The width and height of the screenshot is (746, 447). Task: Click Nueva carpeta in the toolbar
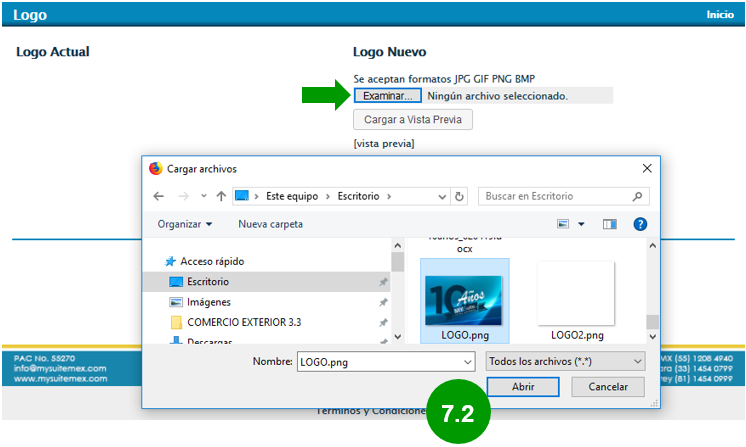tap(270, 224)
